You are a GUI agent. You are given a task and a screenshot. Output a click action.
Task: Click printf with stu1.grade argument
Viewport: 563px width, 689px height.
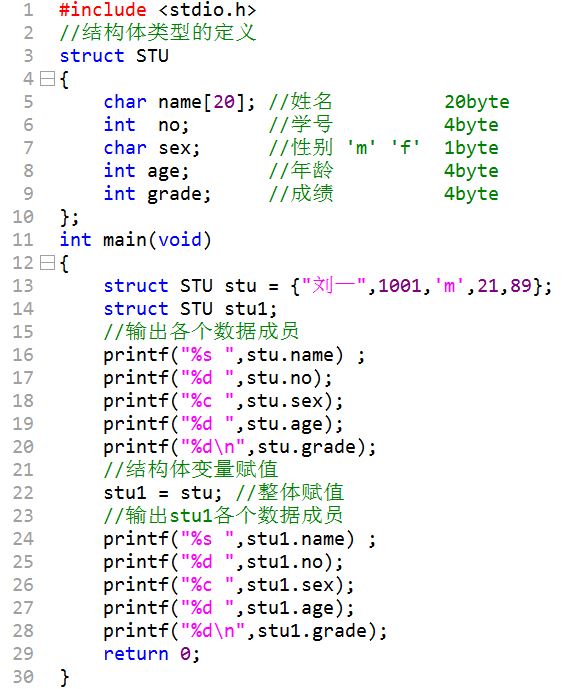coord(245,631)
